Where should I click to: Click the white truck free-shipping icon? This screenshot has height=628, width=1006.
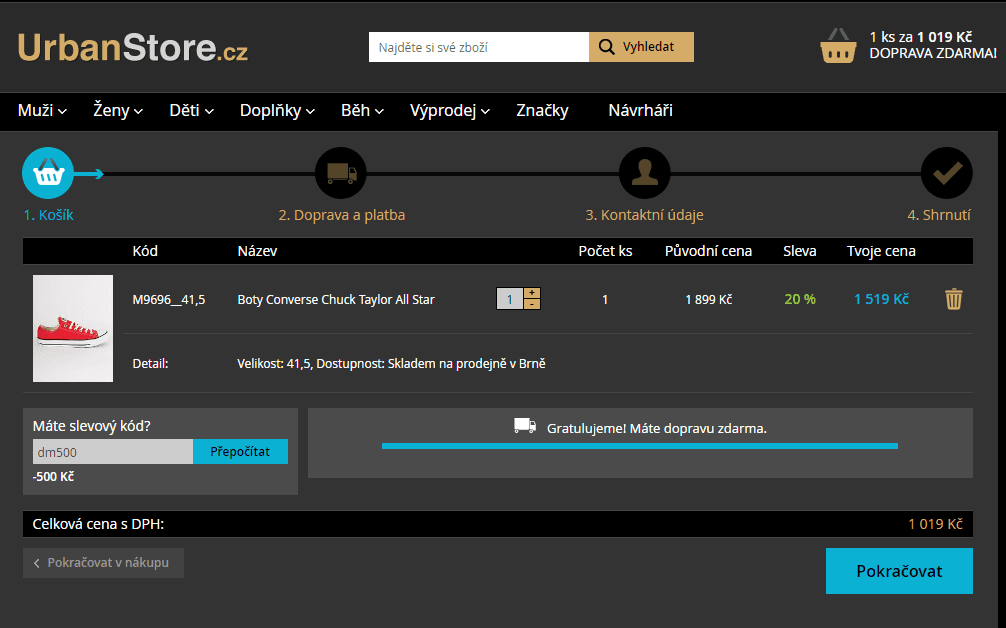[x=525, y=426]
